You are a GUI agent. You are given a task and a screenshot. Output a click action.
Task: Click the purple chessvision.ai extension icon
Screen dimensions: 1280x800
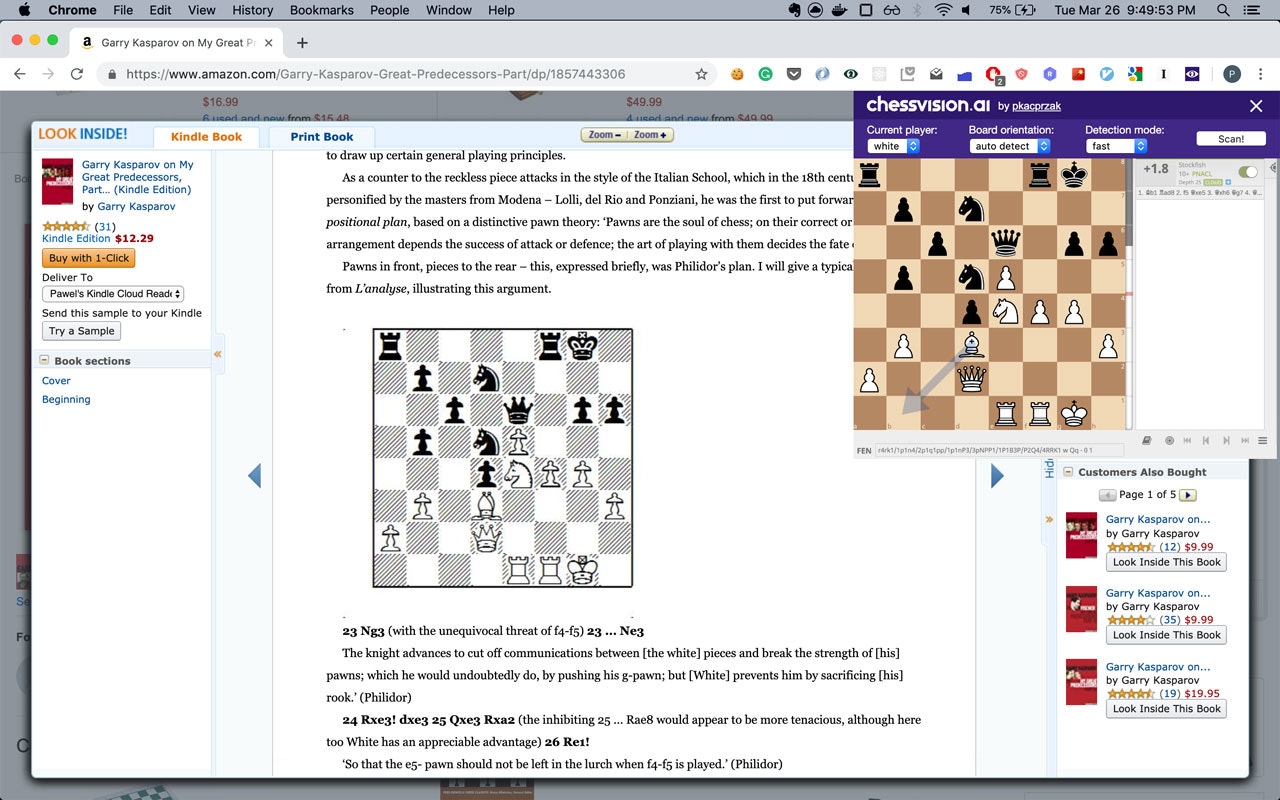[1192, 74]
